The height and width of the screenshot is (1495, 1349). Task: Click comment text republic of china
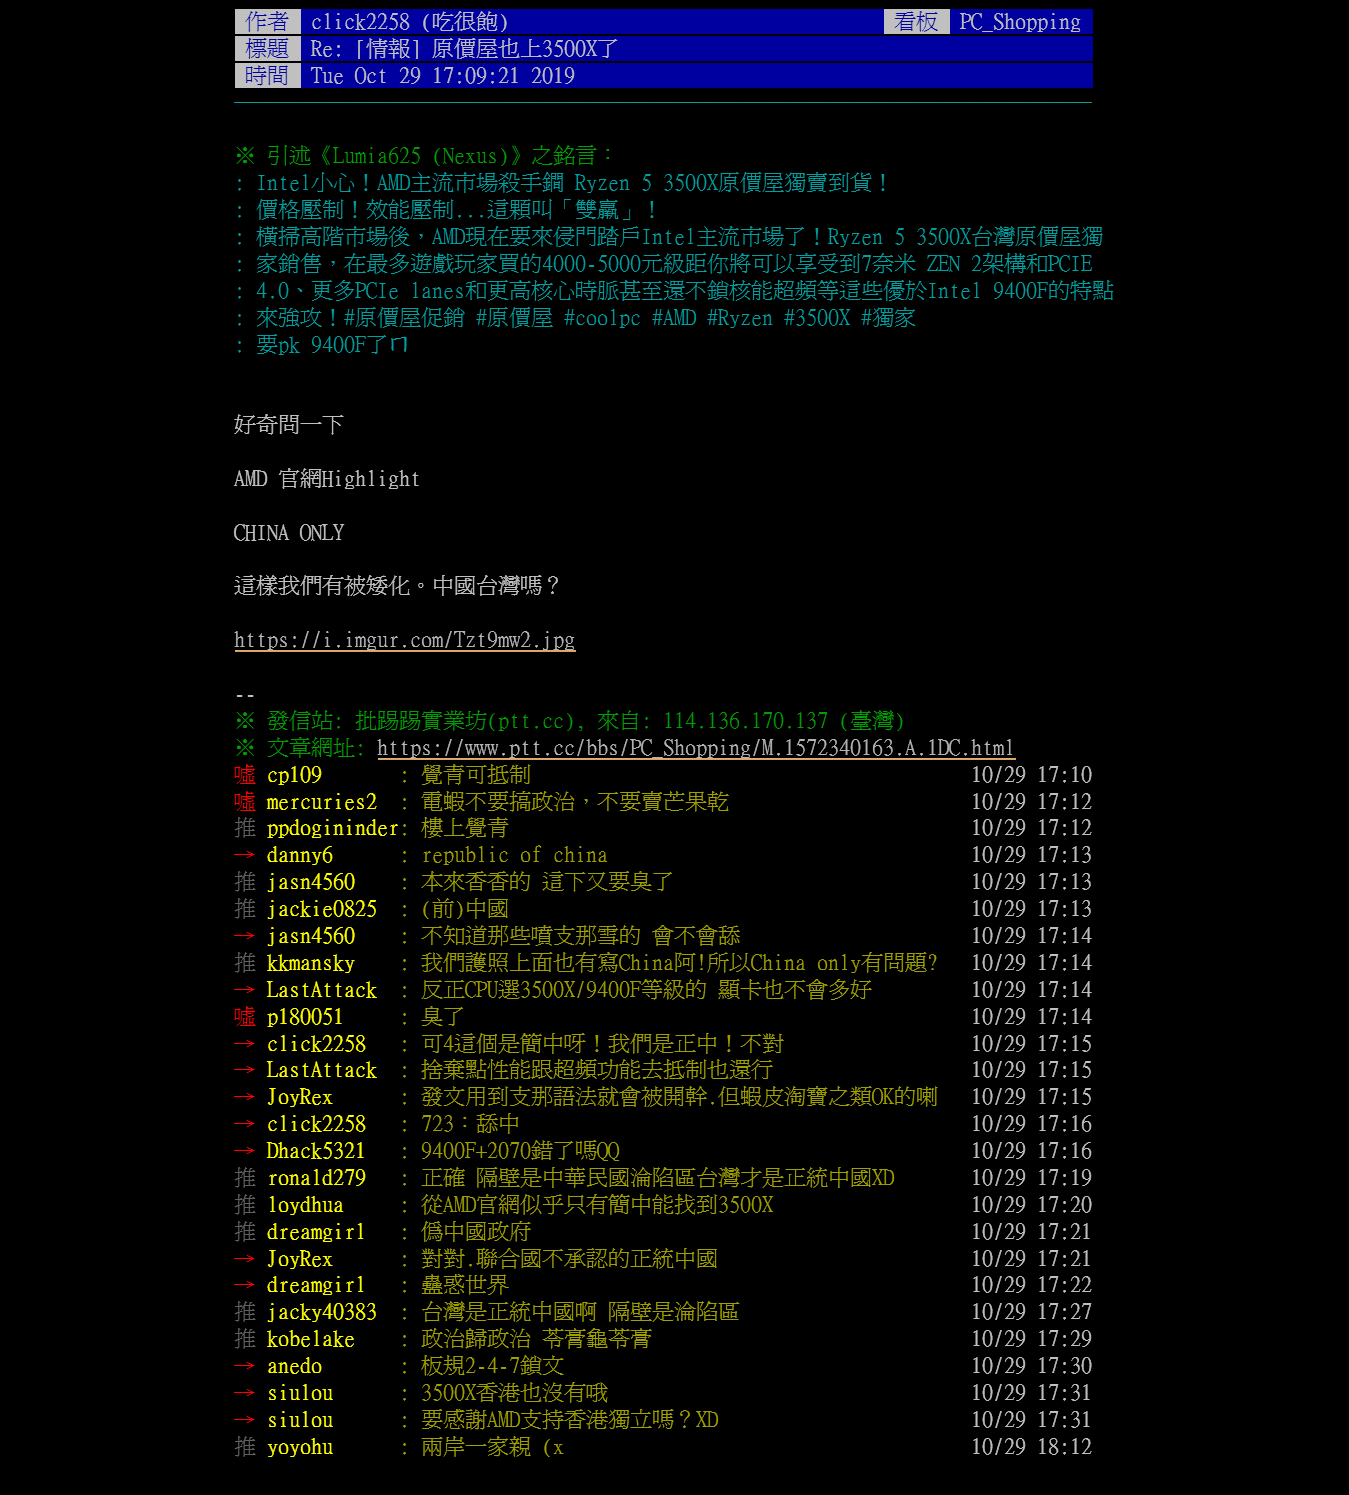[514, 855]
